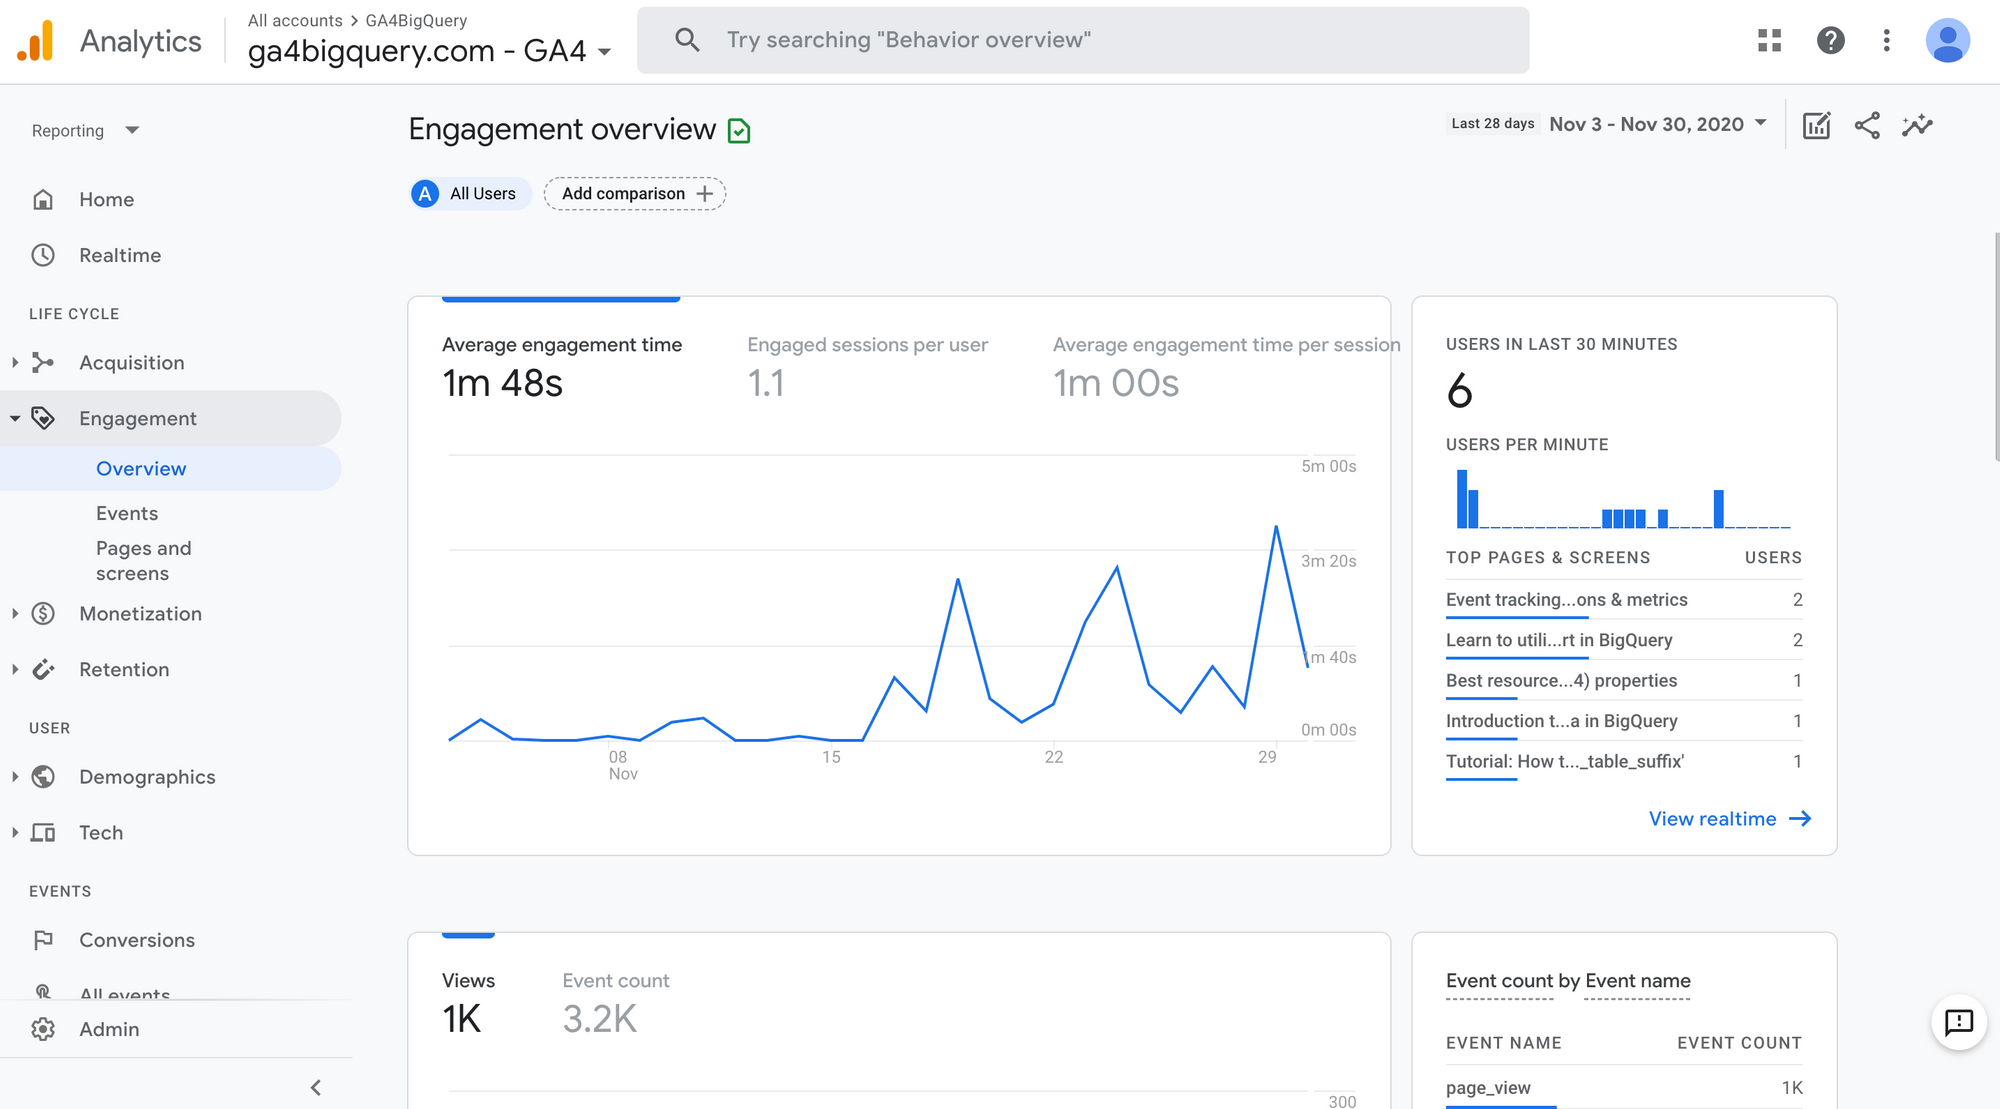Expand the Acquisition section

(x=131, y=363)
